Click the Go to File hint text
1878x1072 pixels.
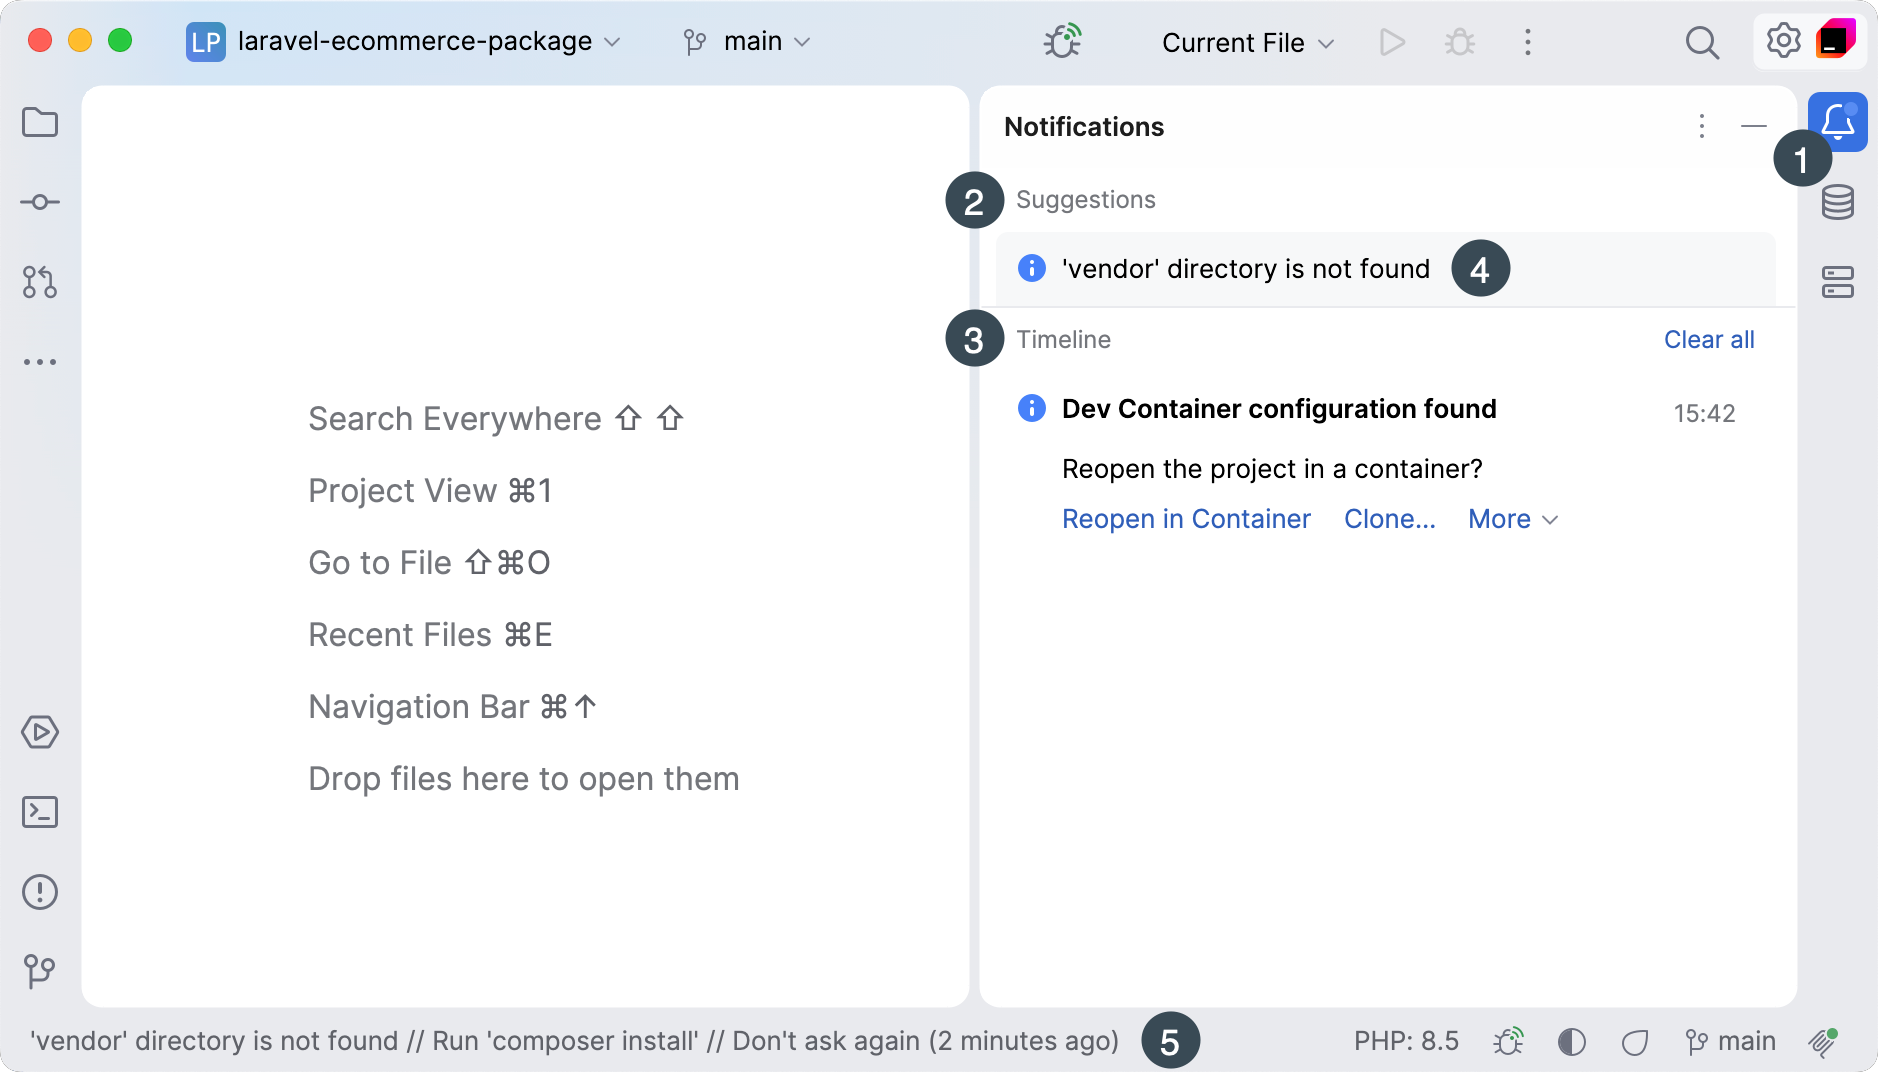tap(429, 563)
